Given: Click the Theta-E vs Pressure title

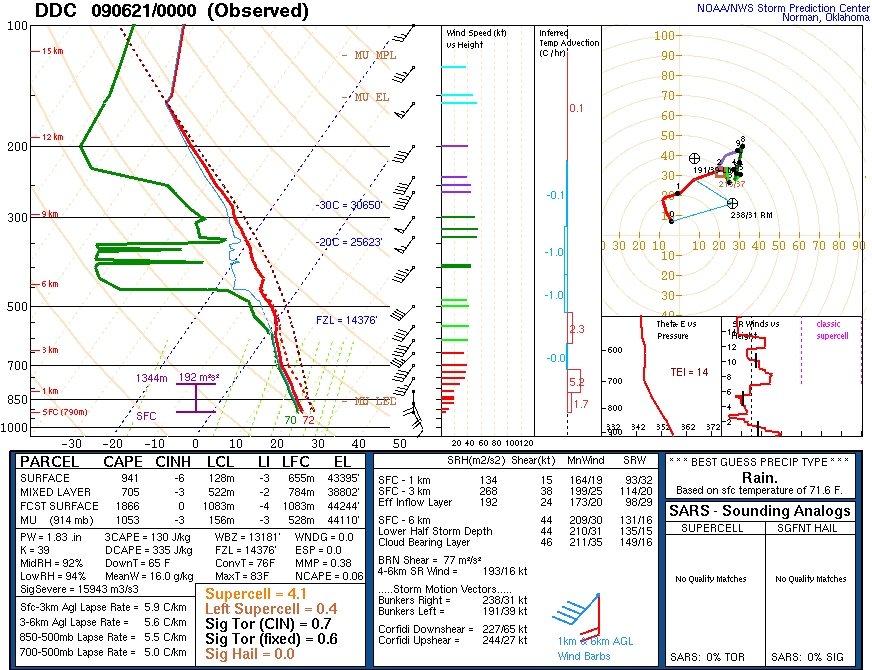Looking at the screenshot, I should point(676,330).
